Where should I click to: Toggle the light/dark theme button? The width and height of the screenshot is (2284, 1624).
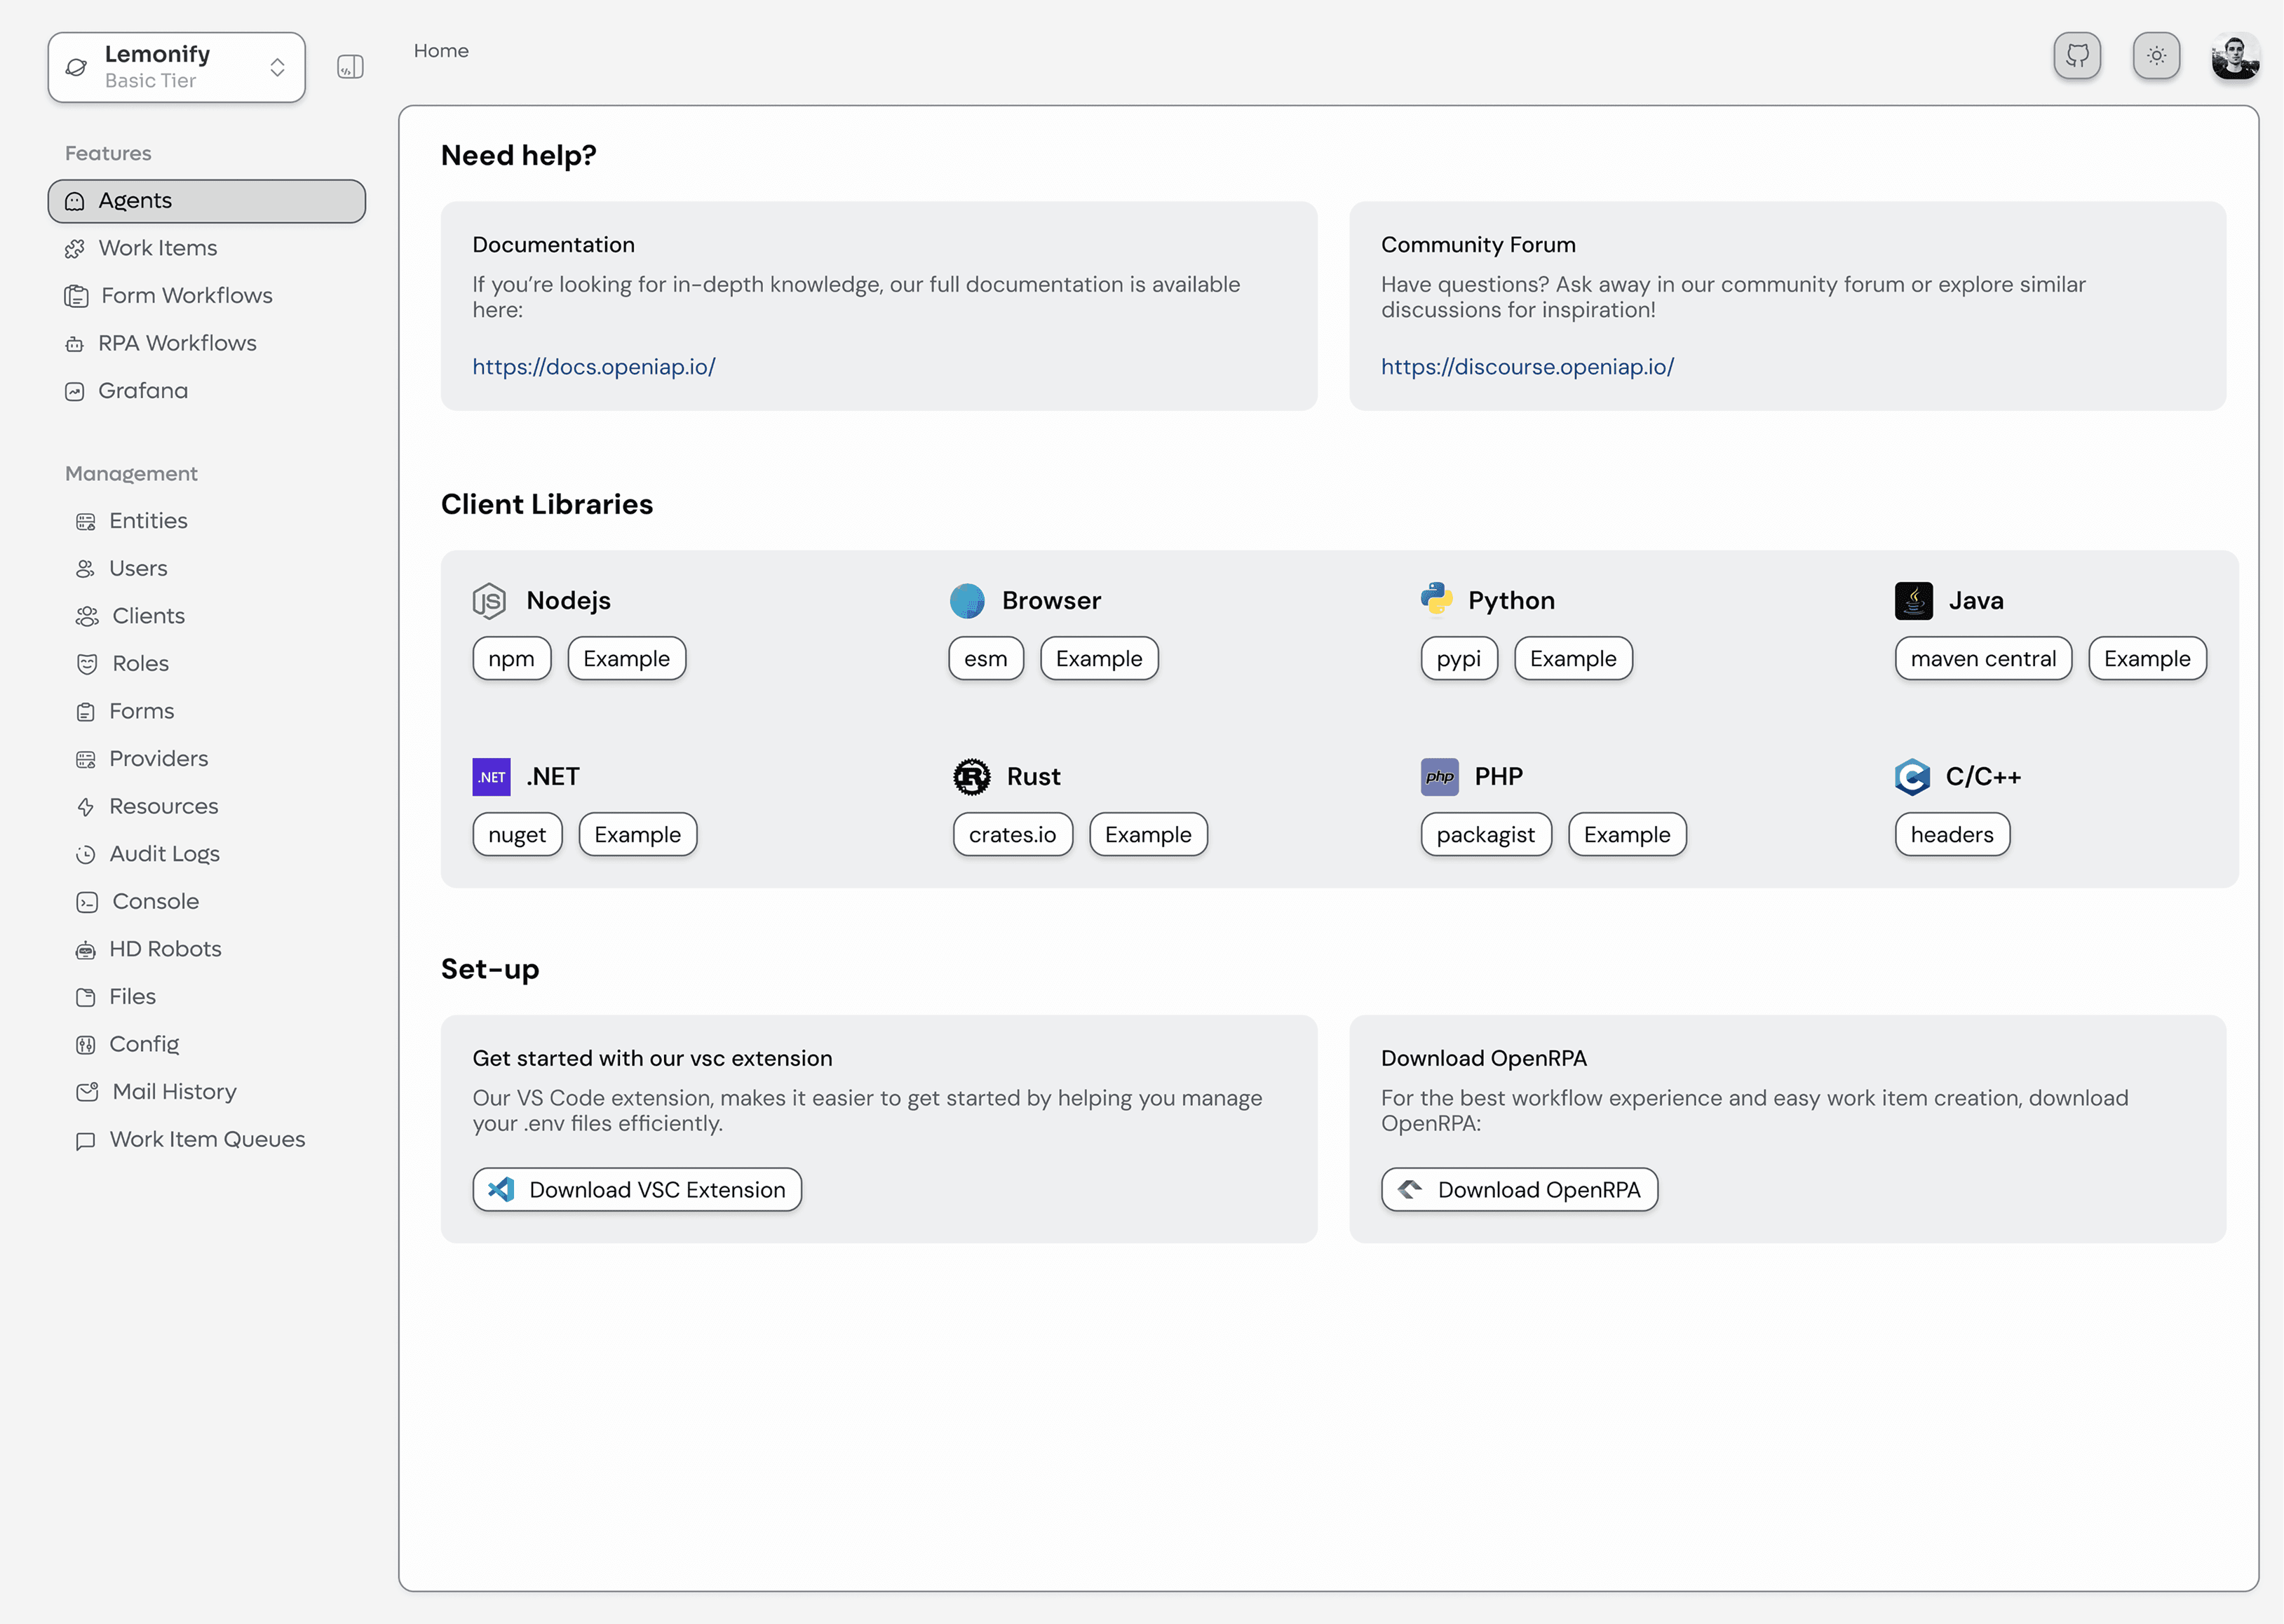(2156, 56)
